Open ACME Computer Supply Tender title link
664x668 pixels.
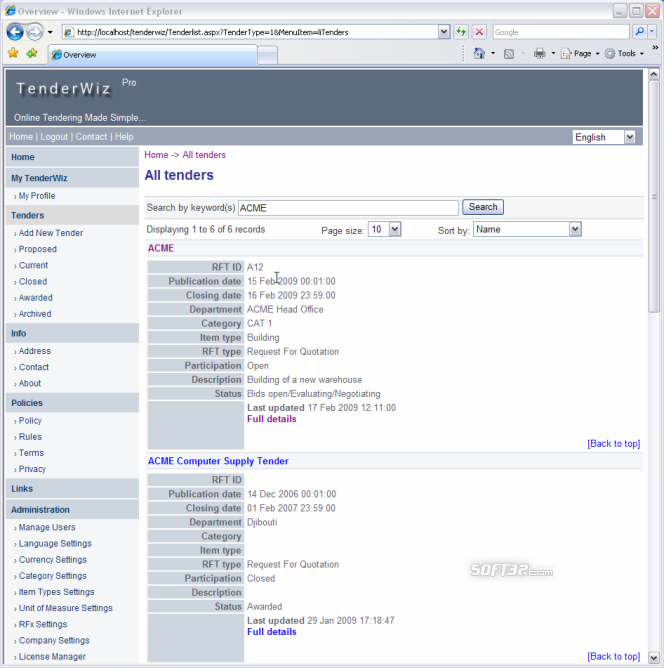(x=218, y=461)
